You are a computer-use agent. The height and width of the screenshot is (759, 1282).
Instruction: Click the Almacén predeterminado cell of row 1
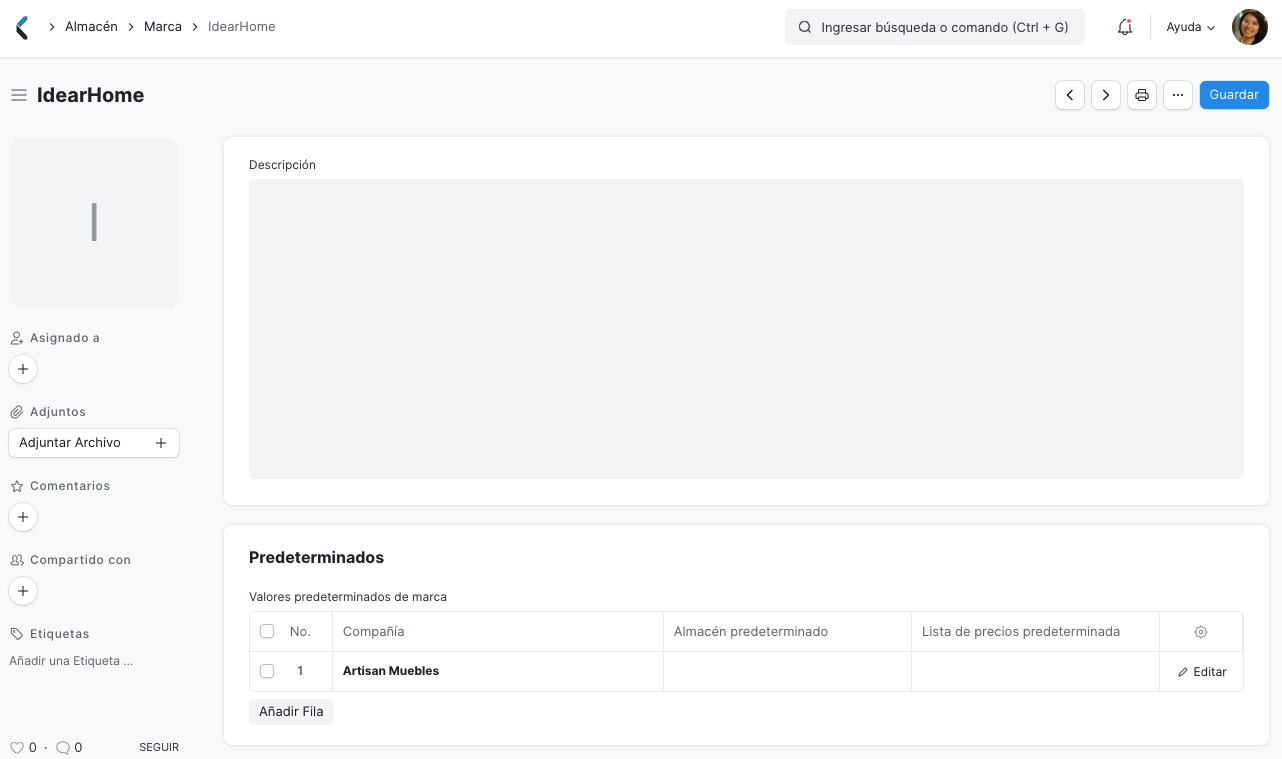tap(788, 671)
